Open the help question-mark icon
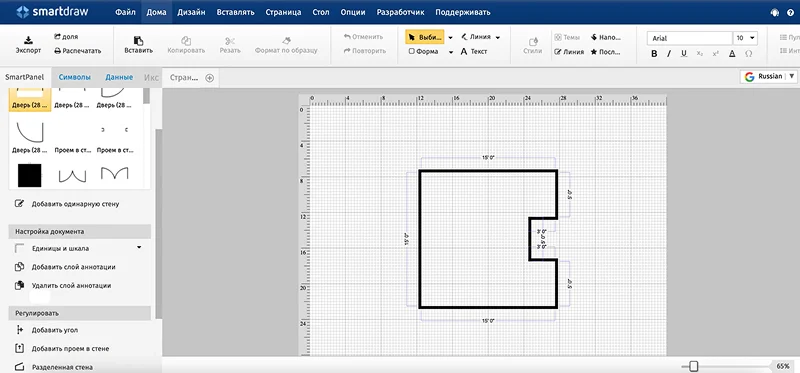 790,13
